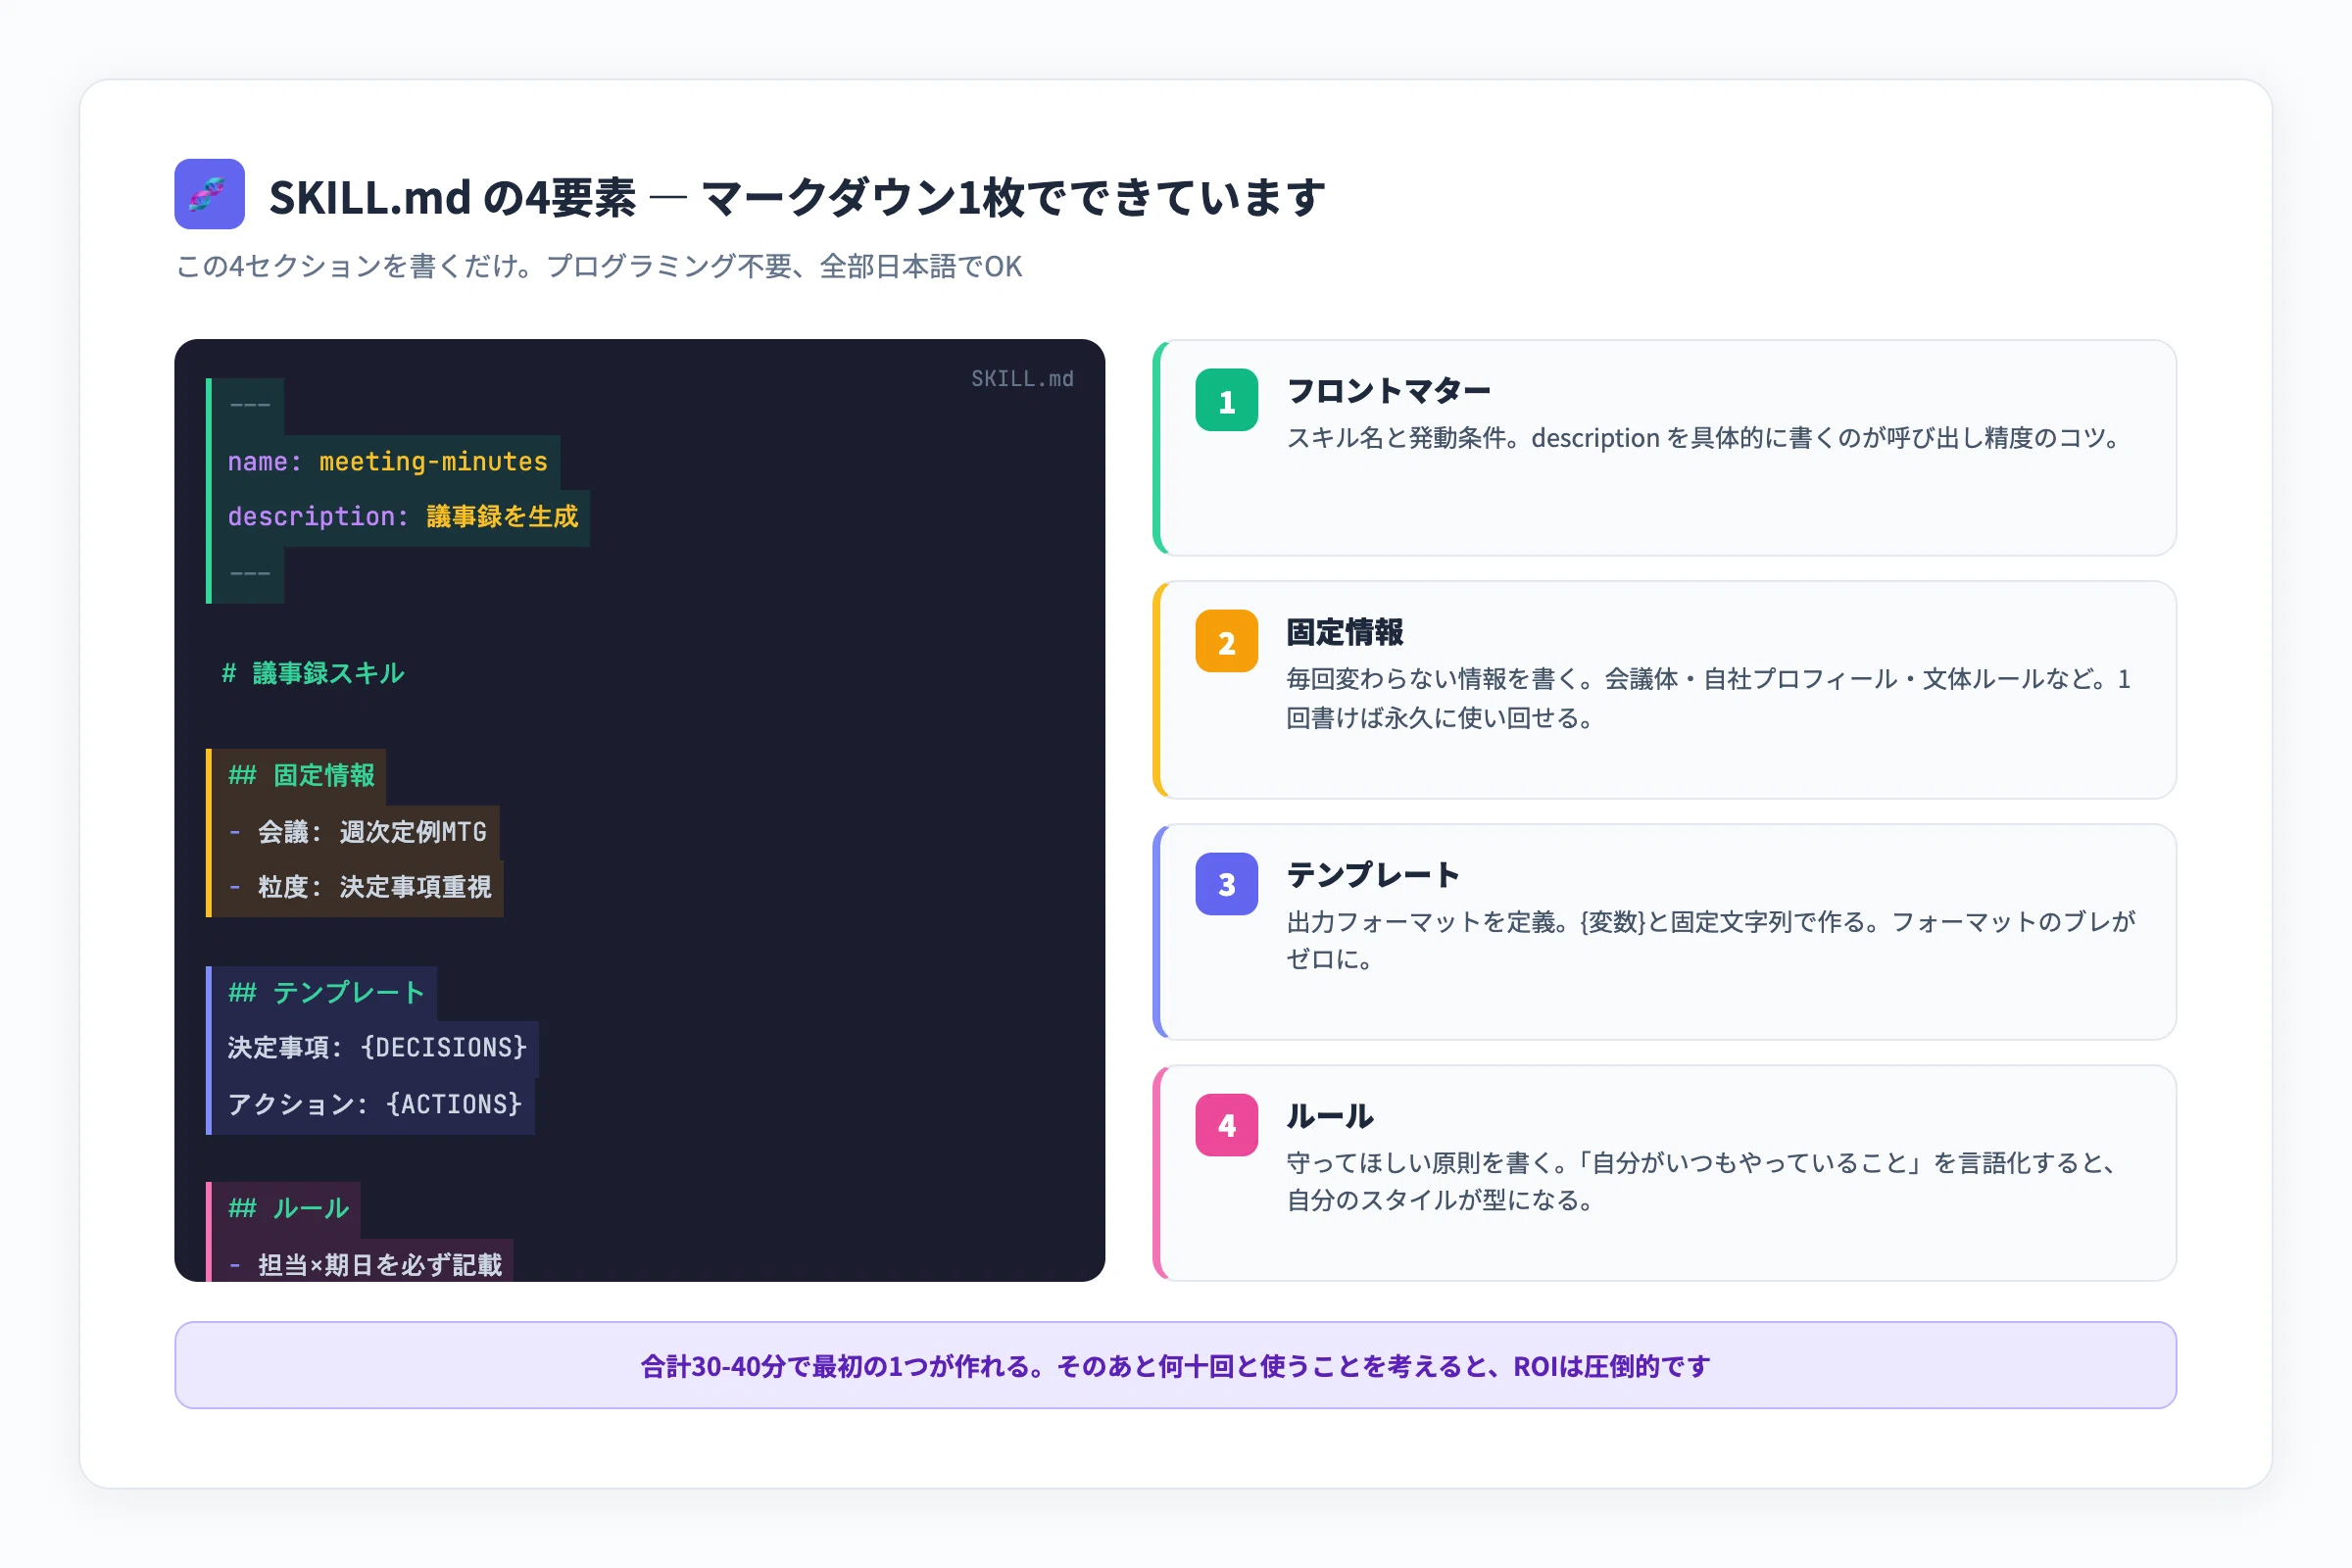Select the テンプレート card heading
This screenshot has height=1568, width=2352.
click(1372, 874)
